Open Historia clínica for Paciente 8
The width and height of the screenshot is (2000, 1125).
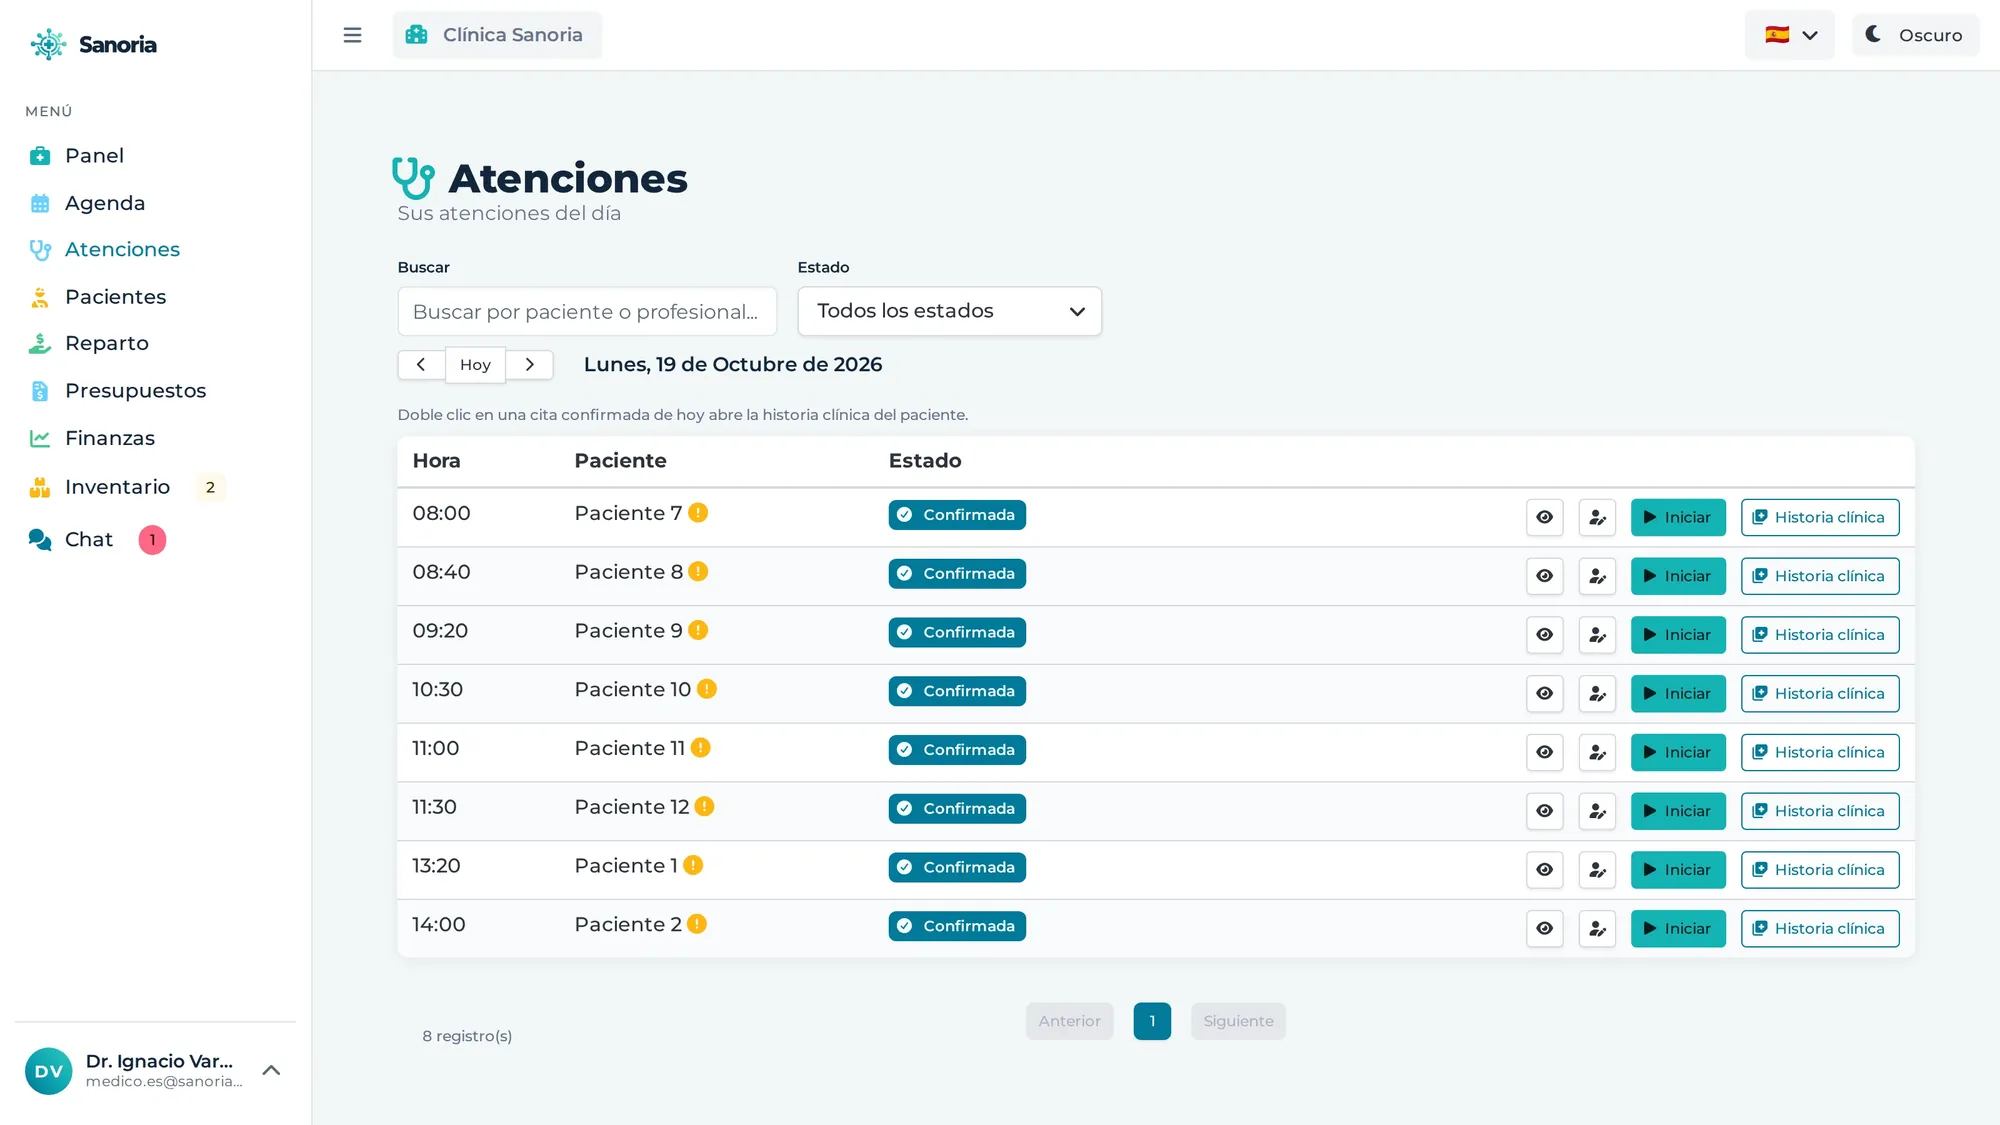coord(1819,576)
